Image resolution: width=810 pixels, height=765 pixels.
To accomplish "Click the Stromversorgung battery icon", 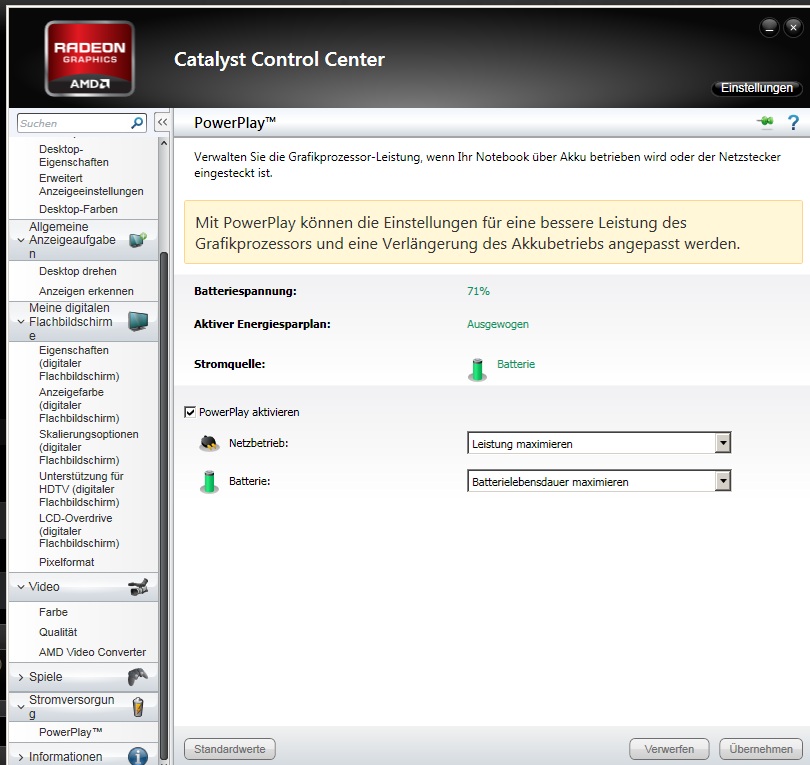I will [x=138, y=707].
